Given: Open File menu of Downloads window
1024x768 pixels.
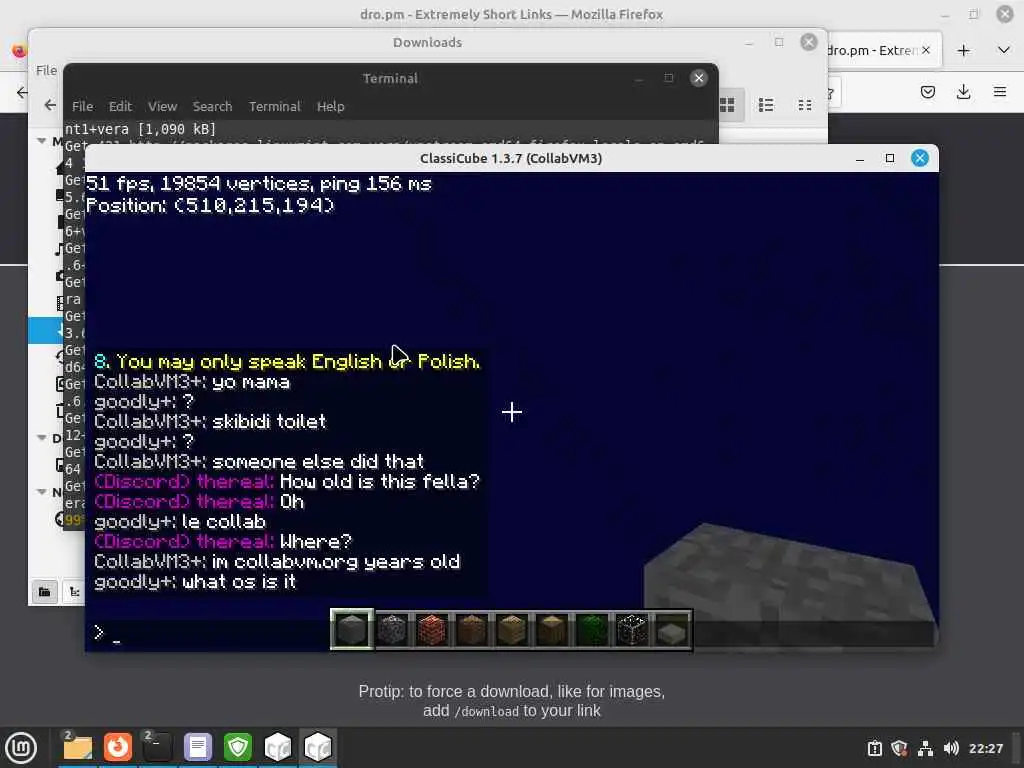Looking at the screenshot, I should 46,70.
